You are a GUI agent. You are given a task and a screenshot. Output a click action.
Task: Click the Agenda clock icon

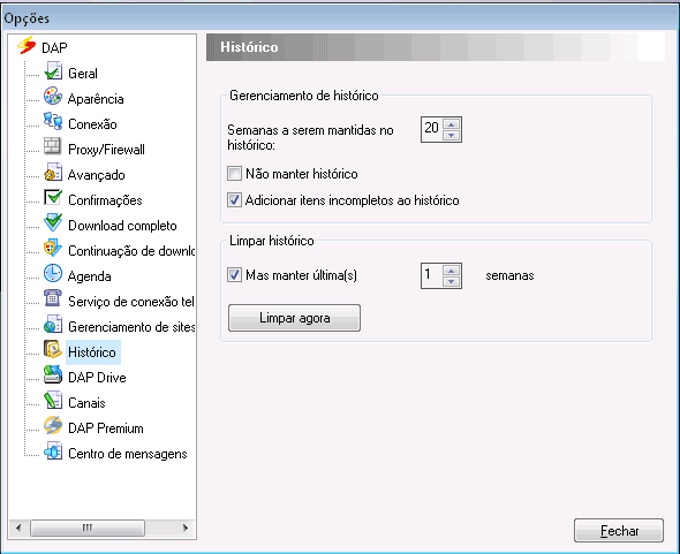(53, 273)
